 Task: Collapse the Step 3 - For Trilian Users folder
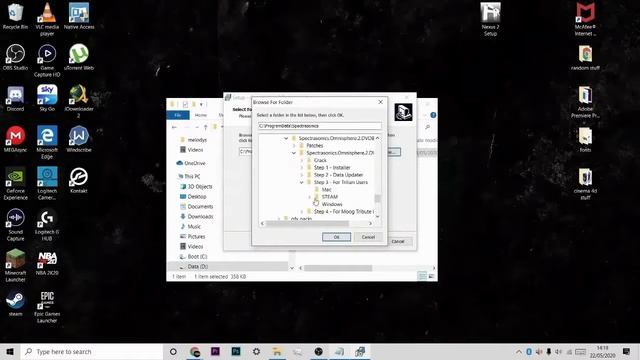[302, 182]
